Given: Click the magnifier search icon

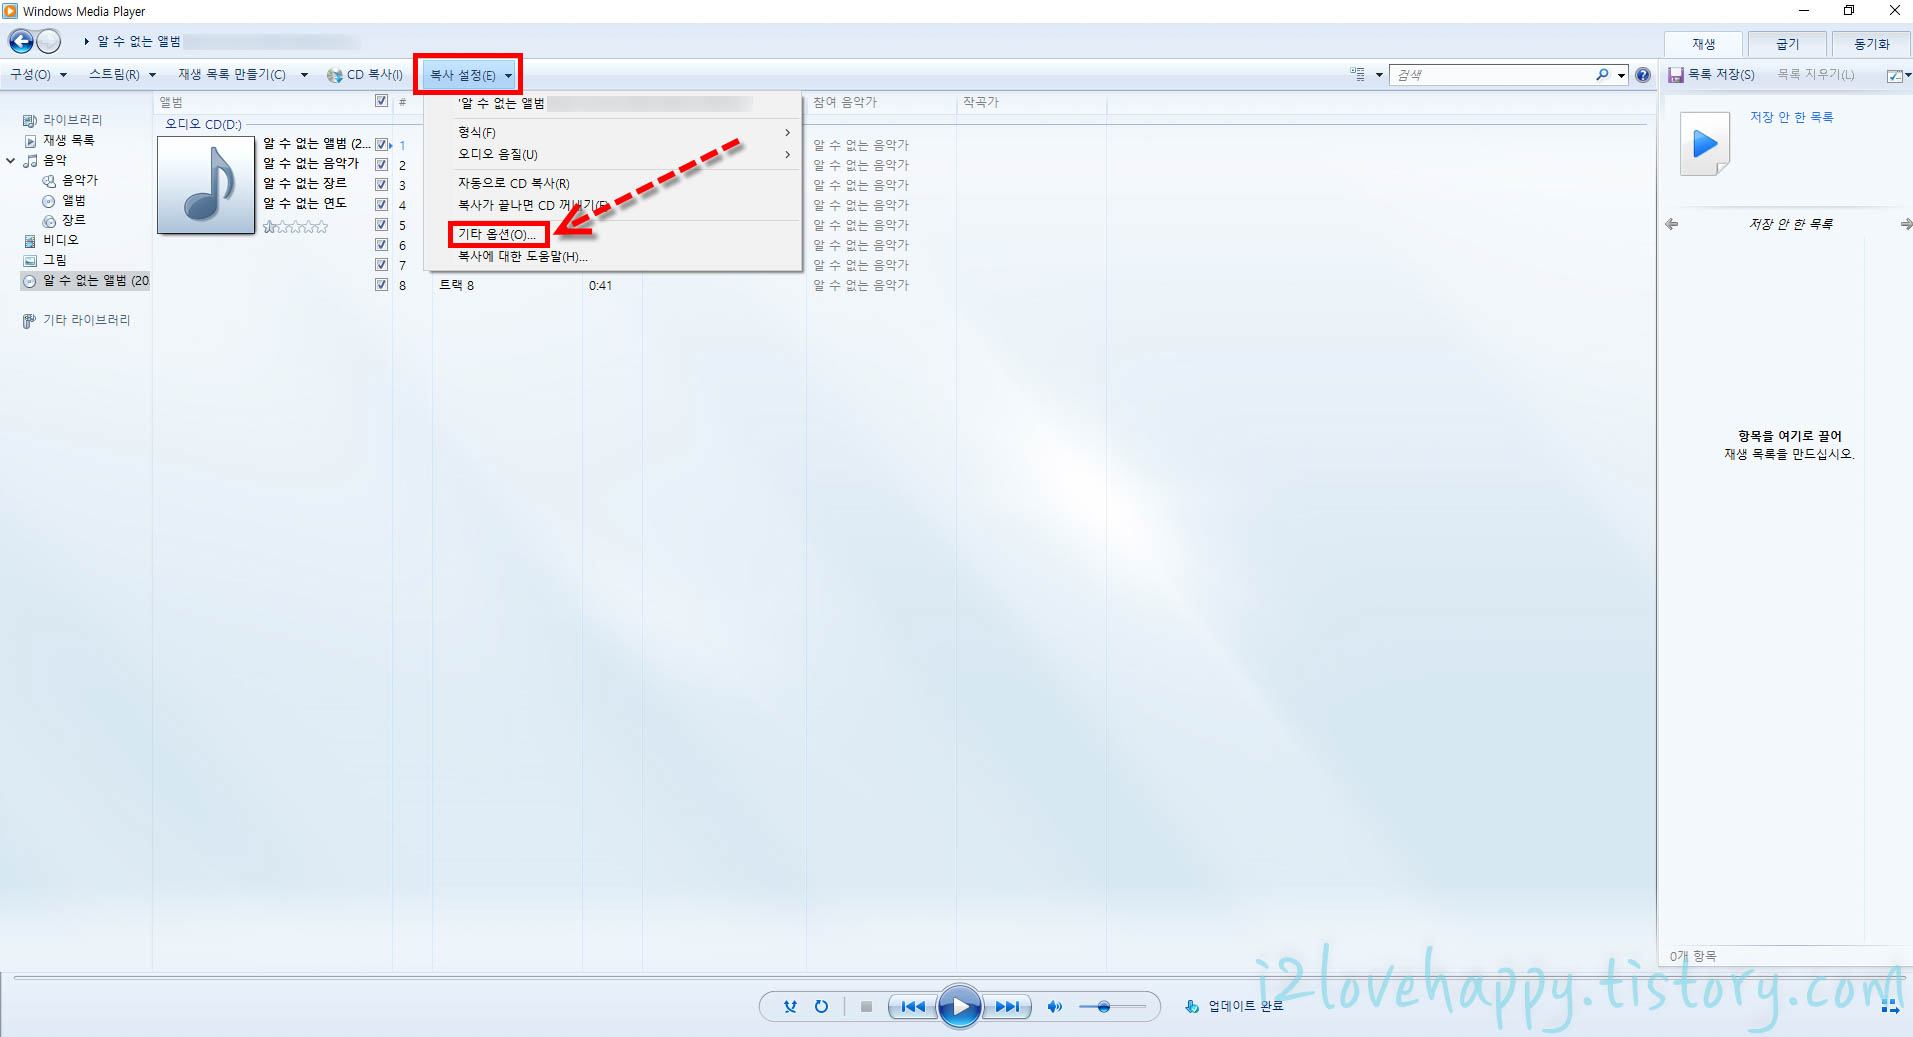Looking at the screenshot, I should click(1602, 75).
